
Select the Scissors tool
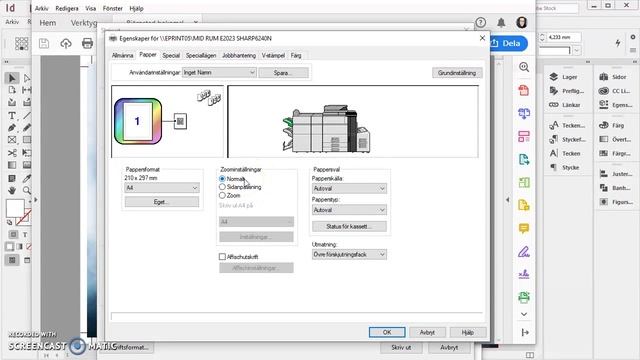[12, 153]
